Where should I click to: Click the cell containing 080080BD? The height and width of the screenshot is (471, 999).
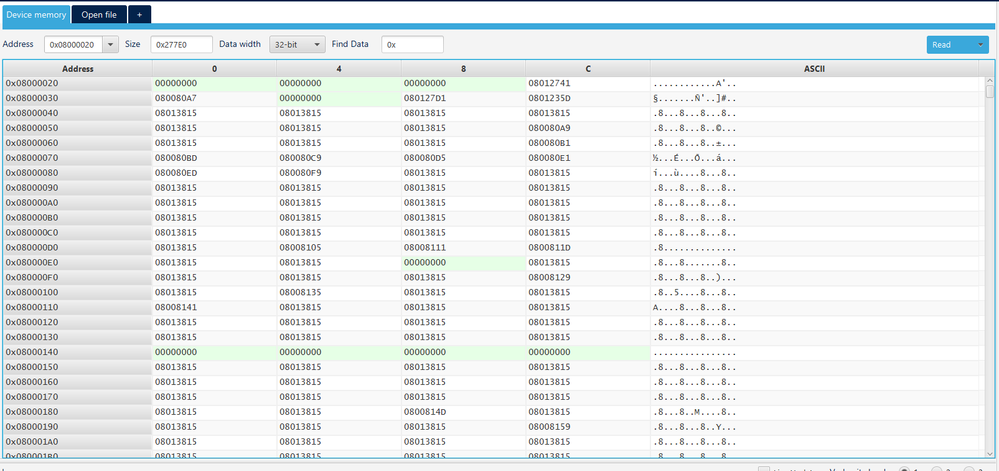pos(214,158)
